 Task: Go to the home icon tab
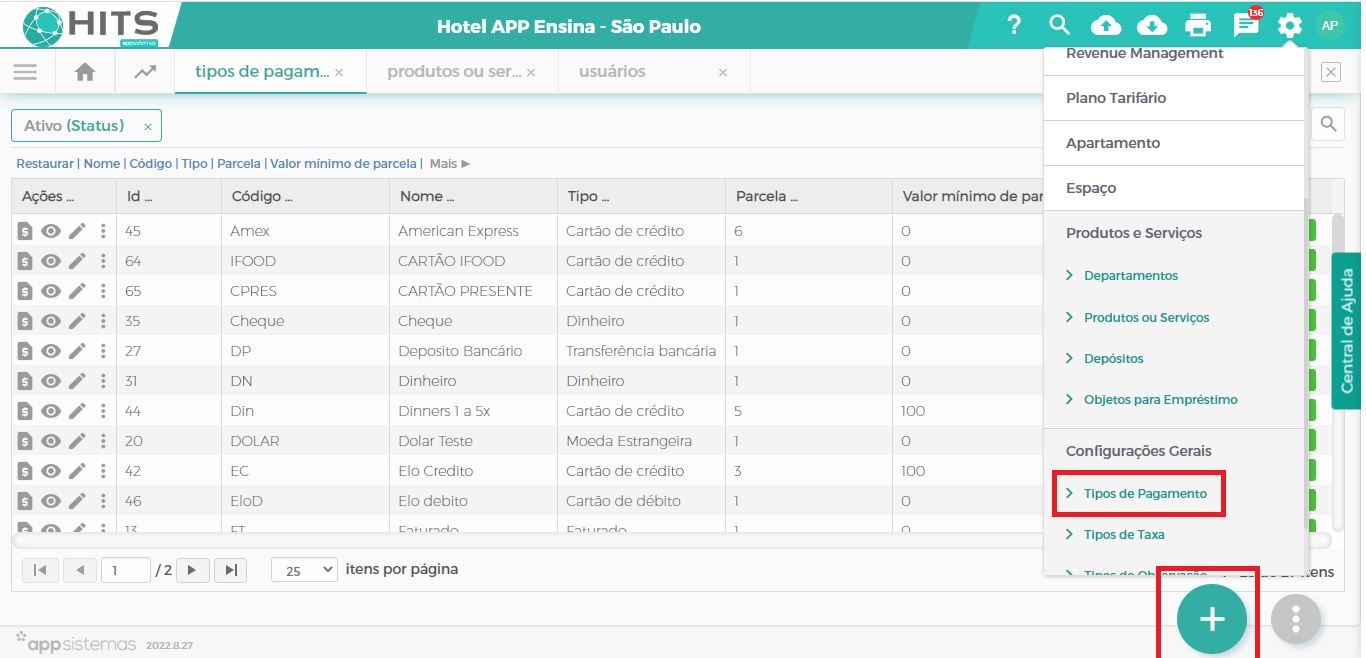pyautogui.click(x=85, y=72)
